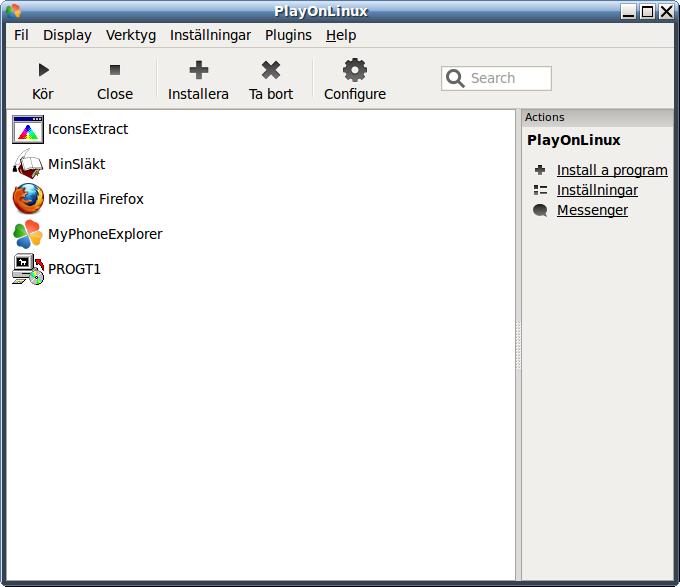Select the MinSläkt program icon

(x=28, y=164)
